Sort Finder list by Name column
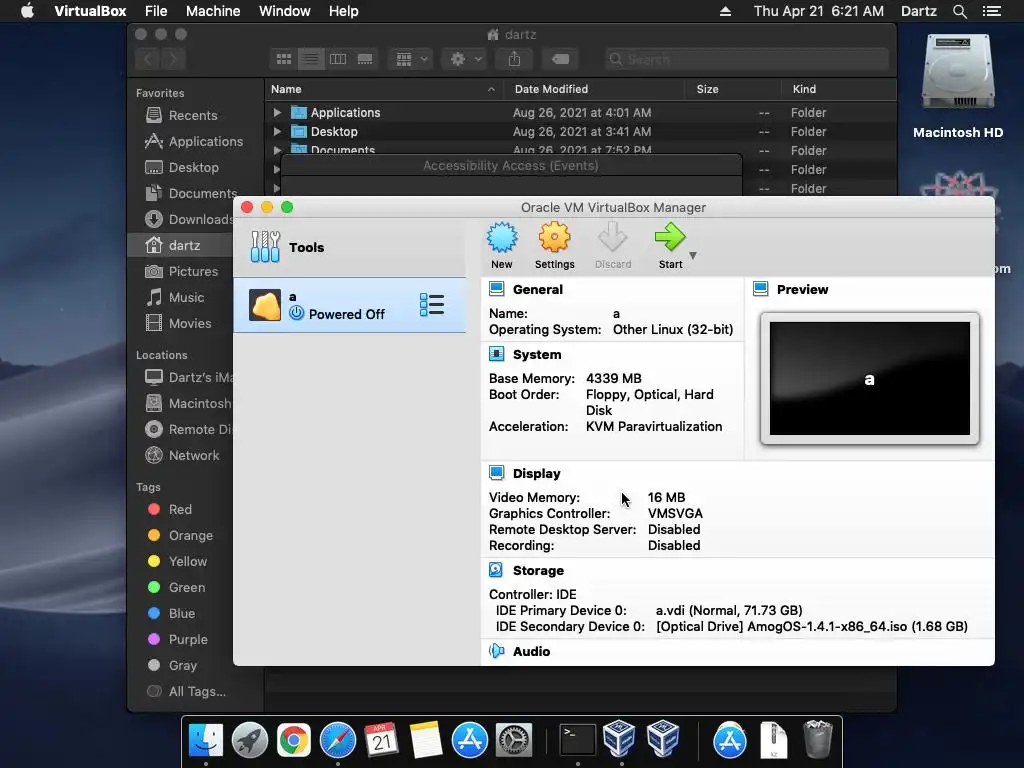 (x=383, y=89)
